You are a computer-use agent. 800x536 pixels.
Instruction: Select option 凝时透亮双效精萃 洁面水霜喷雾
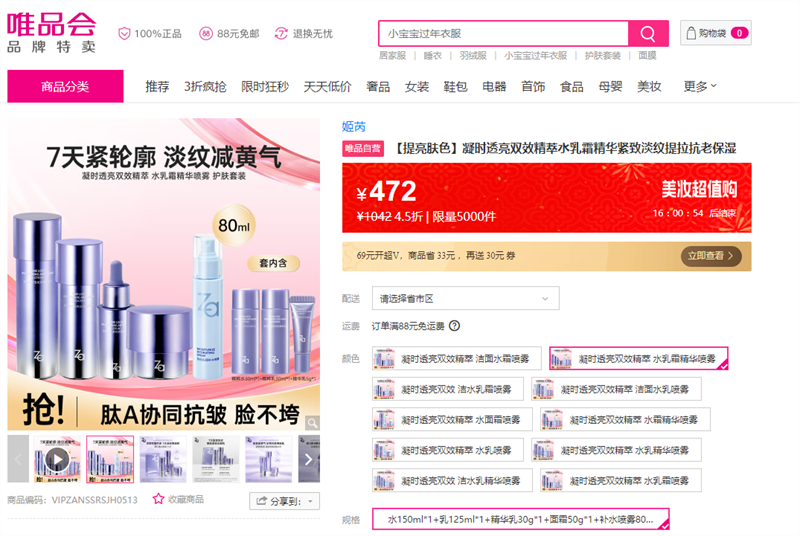click(x=457, y=358)
